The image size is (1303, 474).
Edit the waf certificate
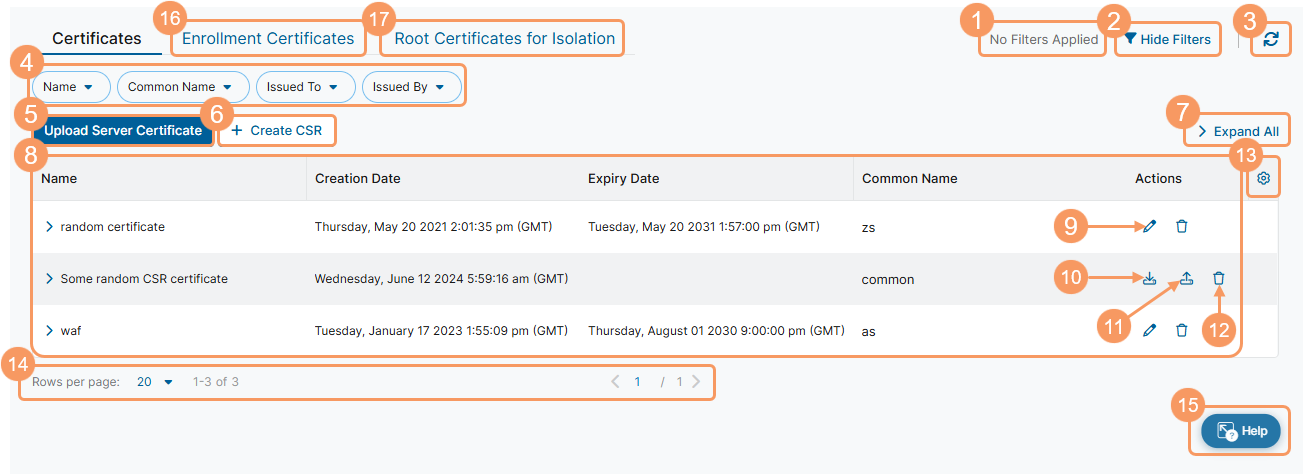coord(1149,330)
